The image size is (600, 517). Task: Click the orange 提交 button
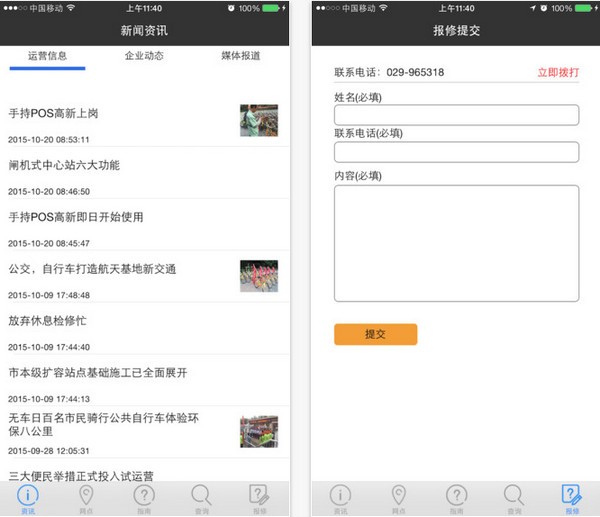(x=375, y=334)
